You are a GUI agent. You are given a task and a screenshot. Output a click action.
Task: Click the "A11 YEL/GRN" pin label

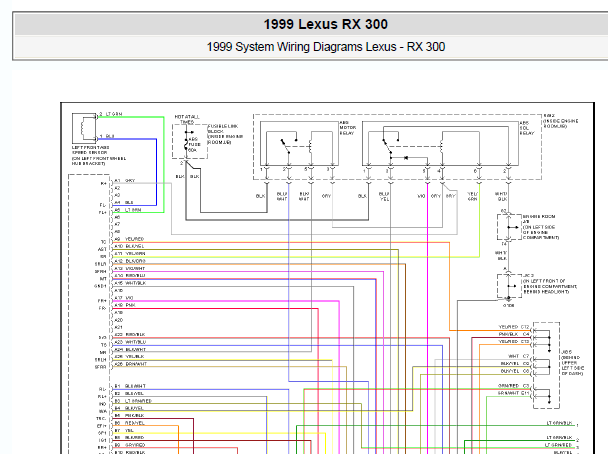point(129,254)
